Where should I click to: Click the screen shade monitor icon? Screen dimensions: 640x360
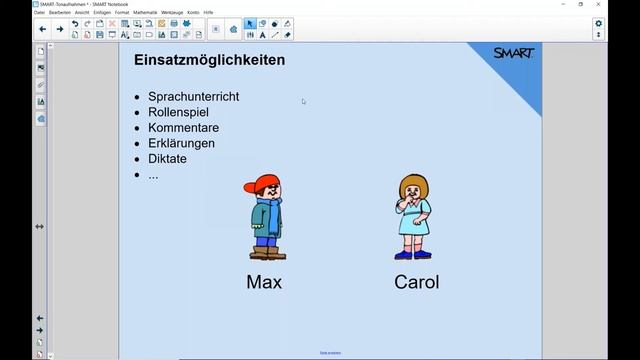112,35
